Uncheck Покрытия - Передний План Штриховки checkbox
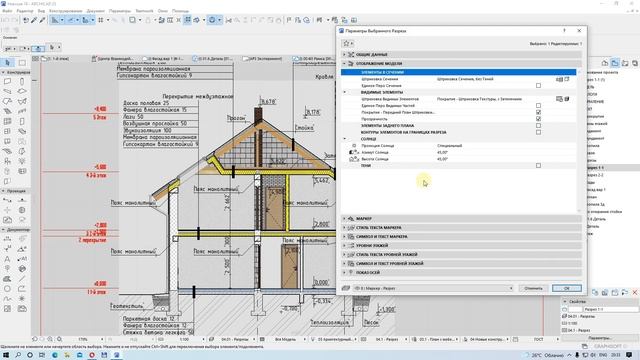 click(x=538, y=112)
